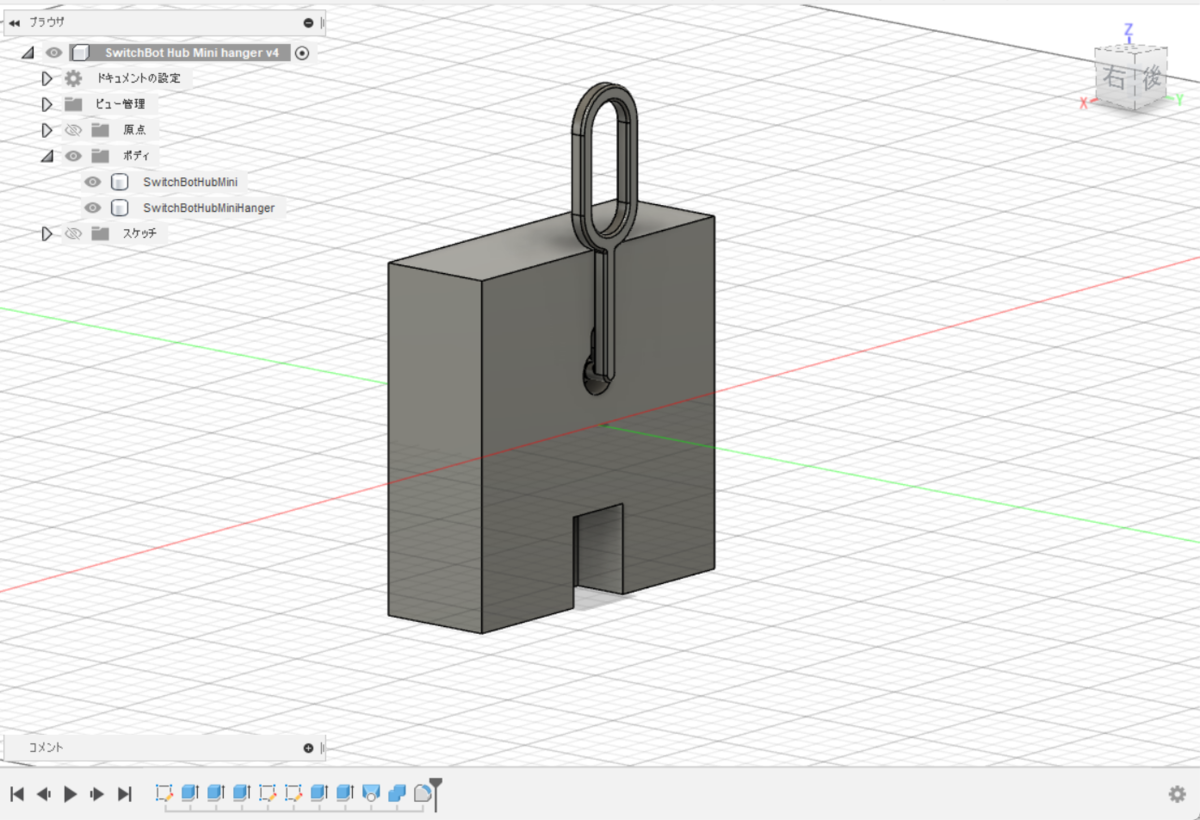Play the timeline
The height and width of the screenshot is (820, 1200).
coord(70,794)
